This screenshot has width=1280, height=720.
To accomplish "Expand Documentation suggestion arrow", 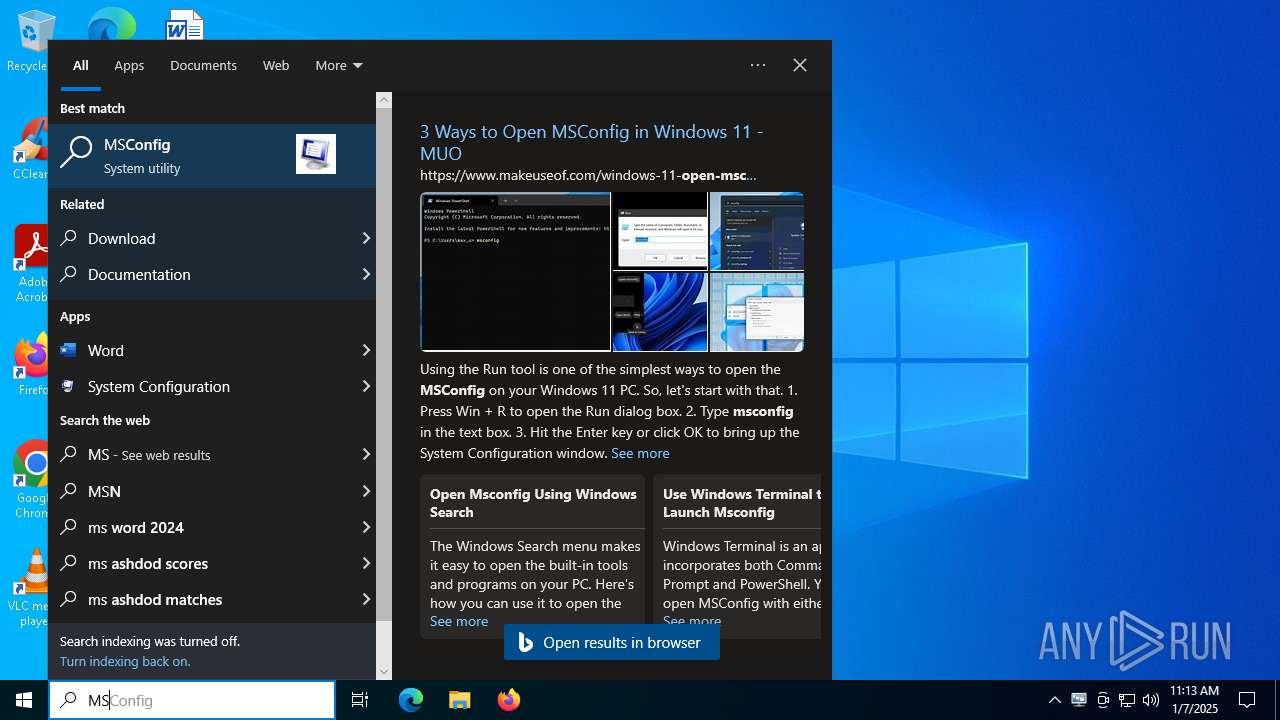I will tap(366, 274).
